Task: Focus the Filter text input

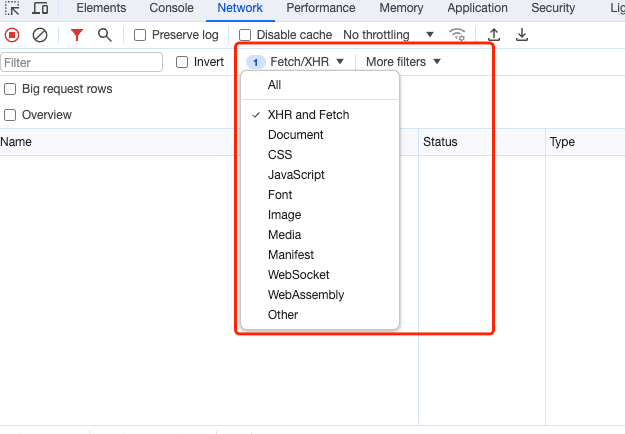Action: (x=82, y=63)
